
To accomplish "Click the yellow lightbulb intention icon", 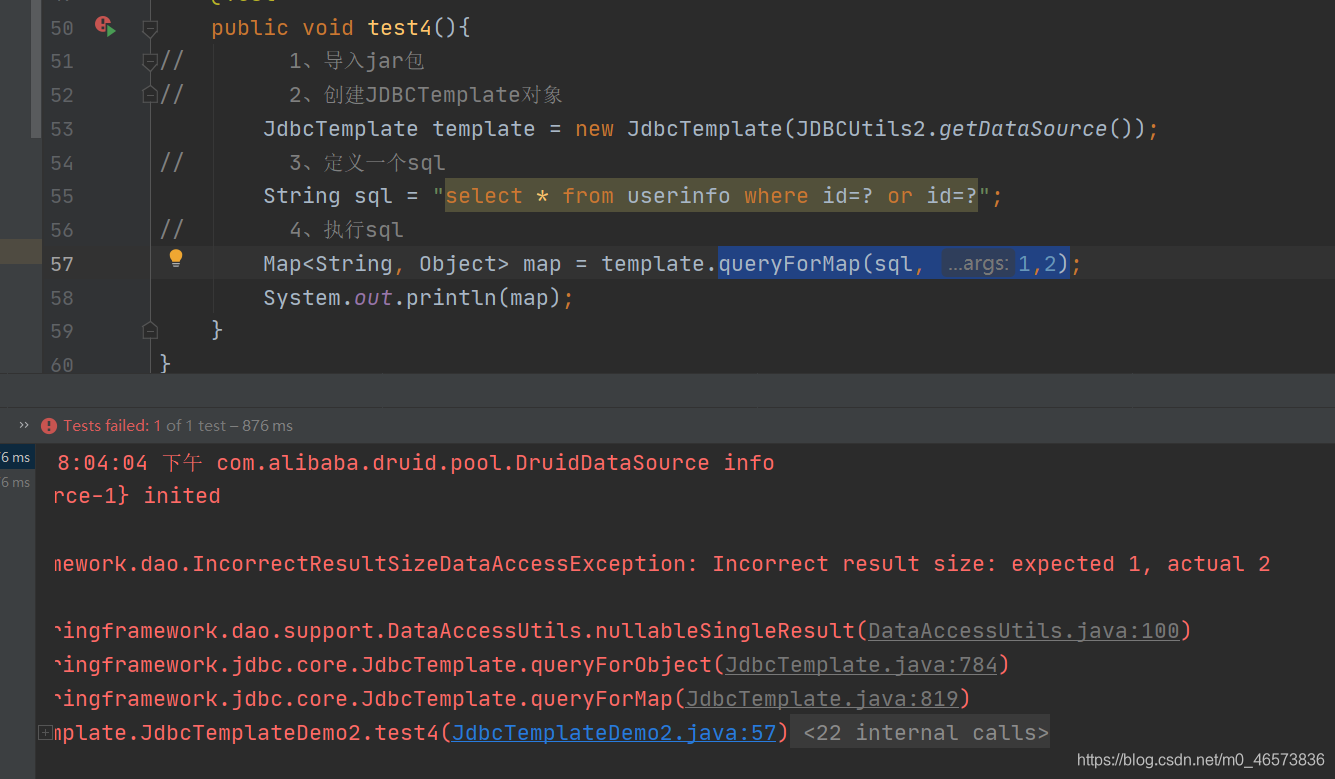I will (176, 258).
